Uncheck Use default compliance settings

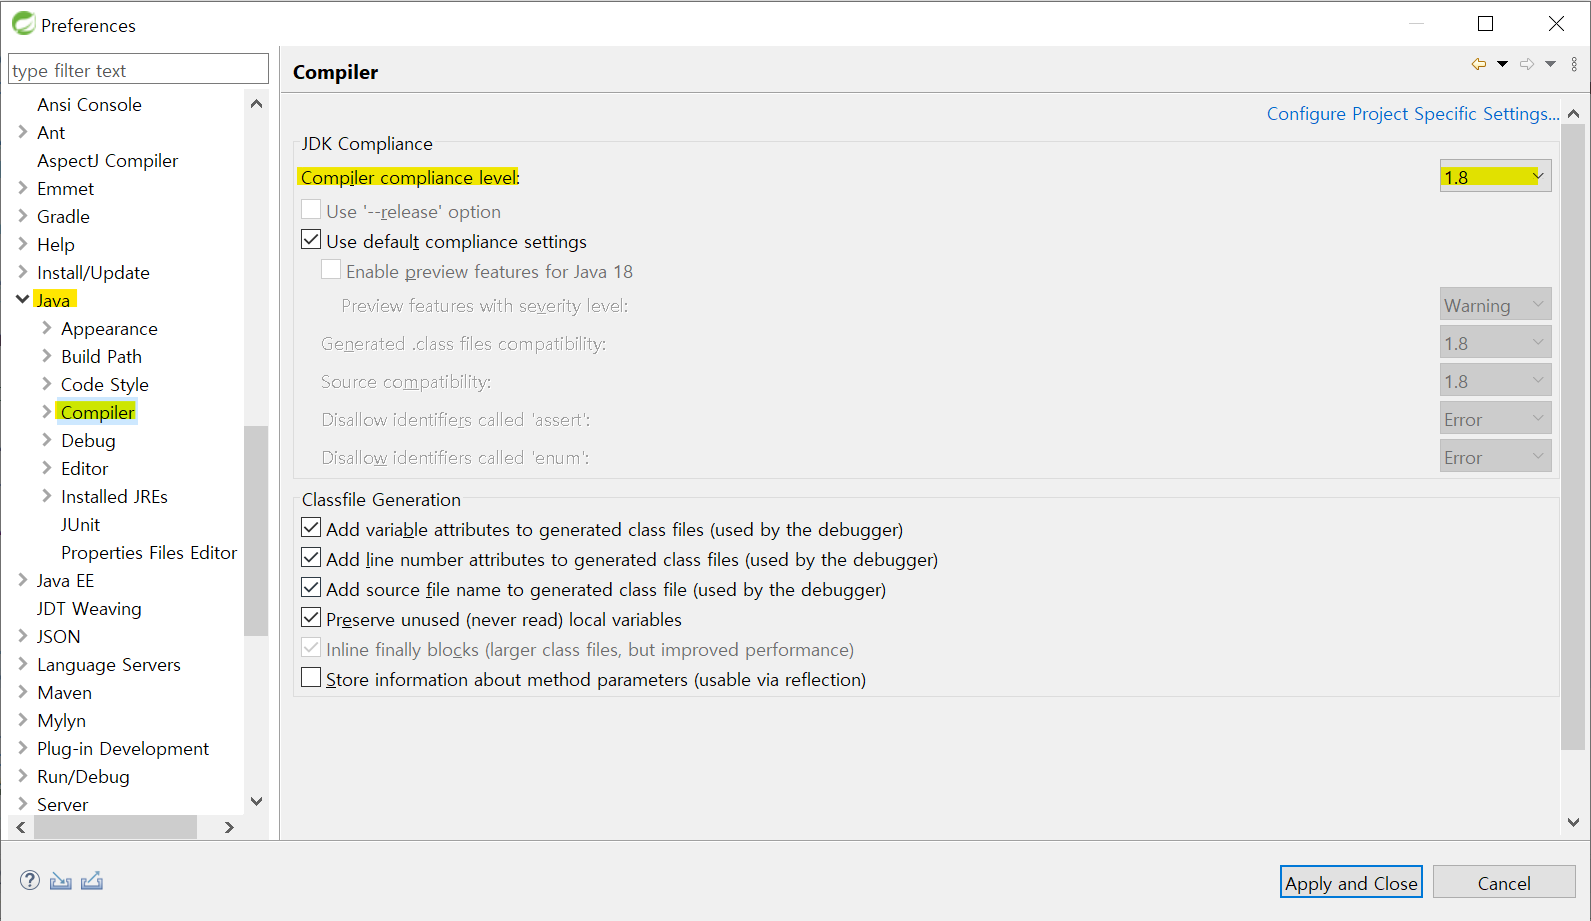311,240
